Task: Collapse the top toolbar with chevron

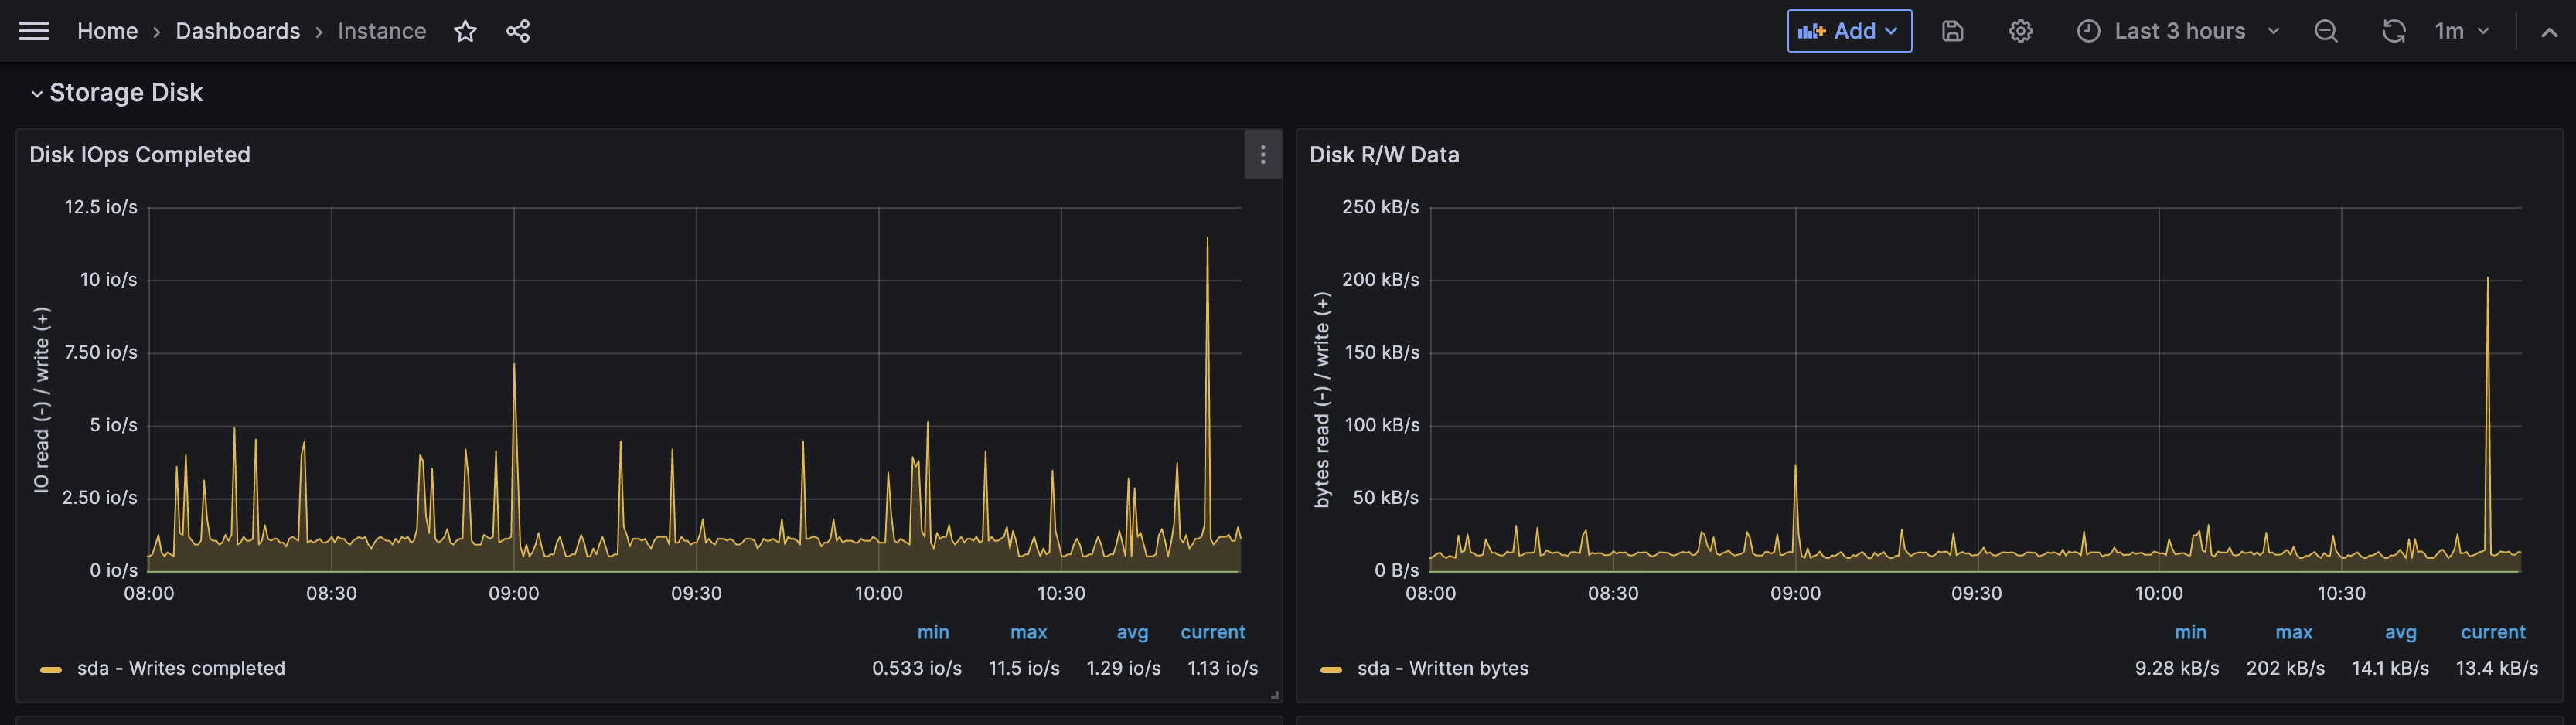Action: 2549,32
